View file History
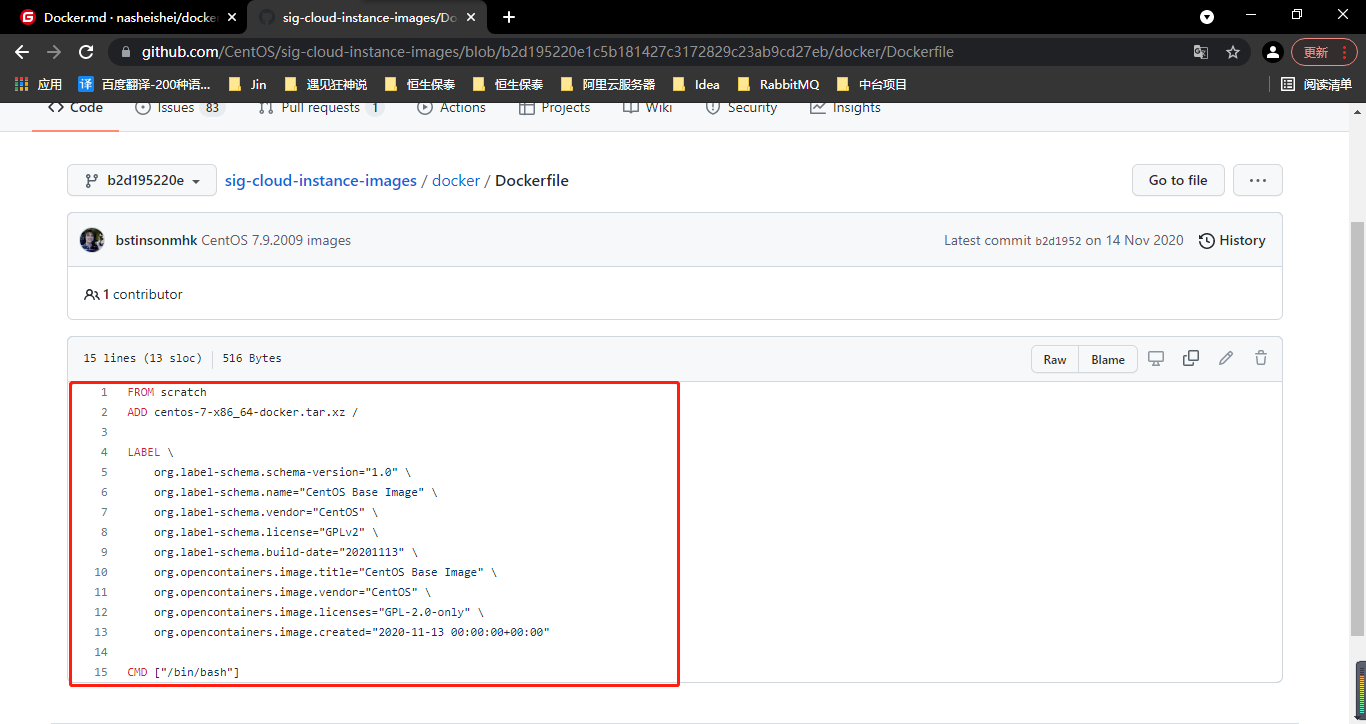Screen dimensions: 1366x724 tap(1232, 241)
